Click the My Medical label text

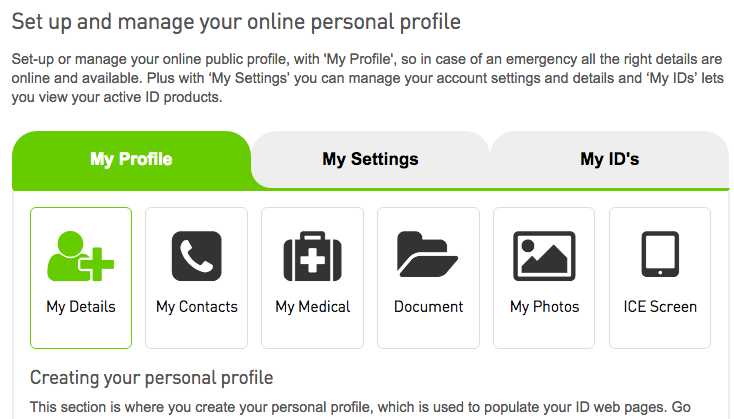point(313,307)
